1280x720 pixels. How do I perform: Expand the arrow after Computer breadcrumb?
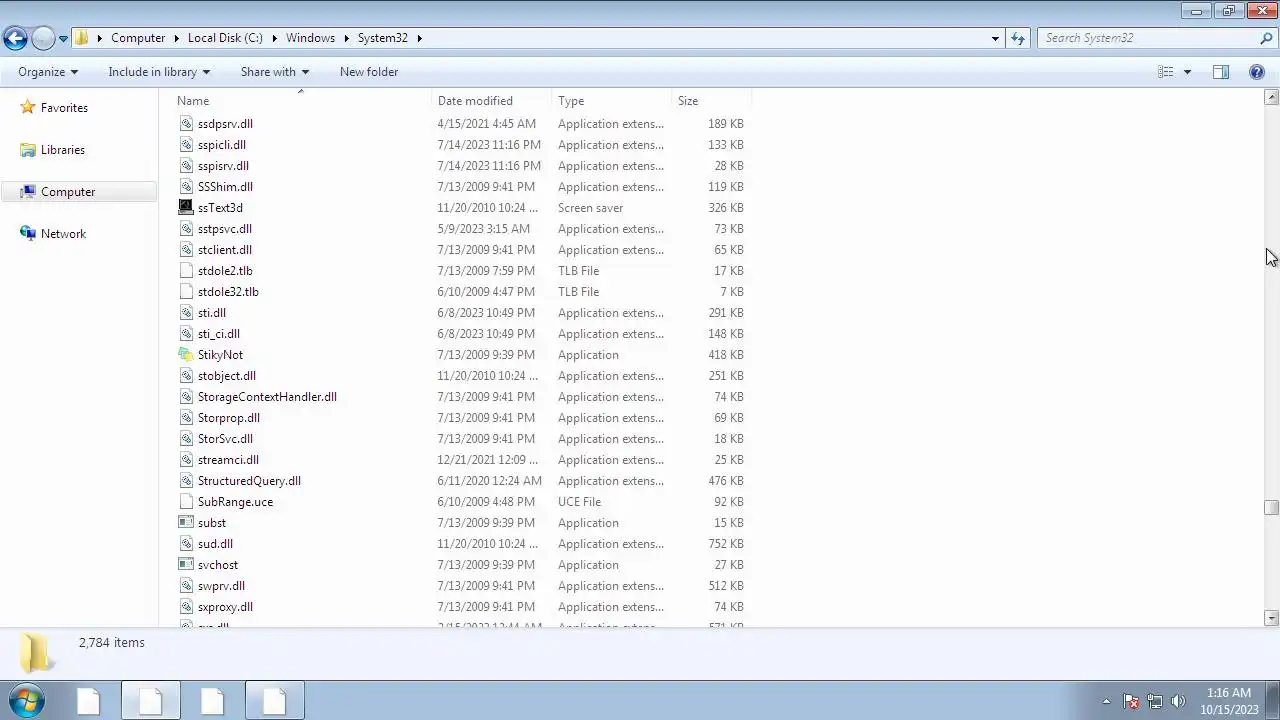point(176,38)
